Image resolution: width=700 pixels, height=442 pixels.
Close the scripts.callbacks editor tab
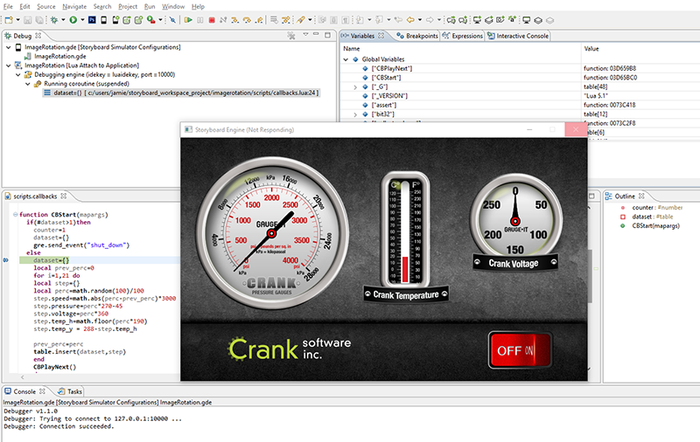63,196
